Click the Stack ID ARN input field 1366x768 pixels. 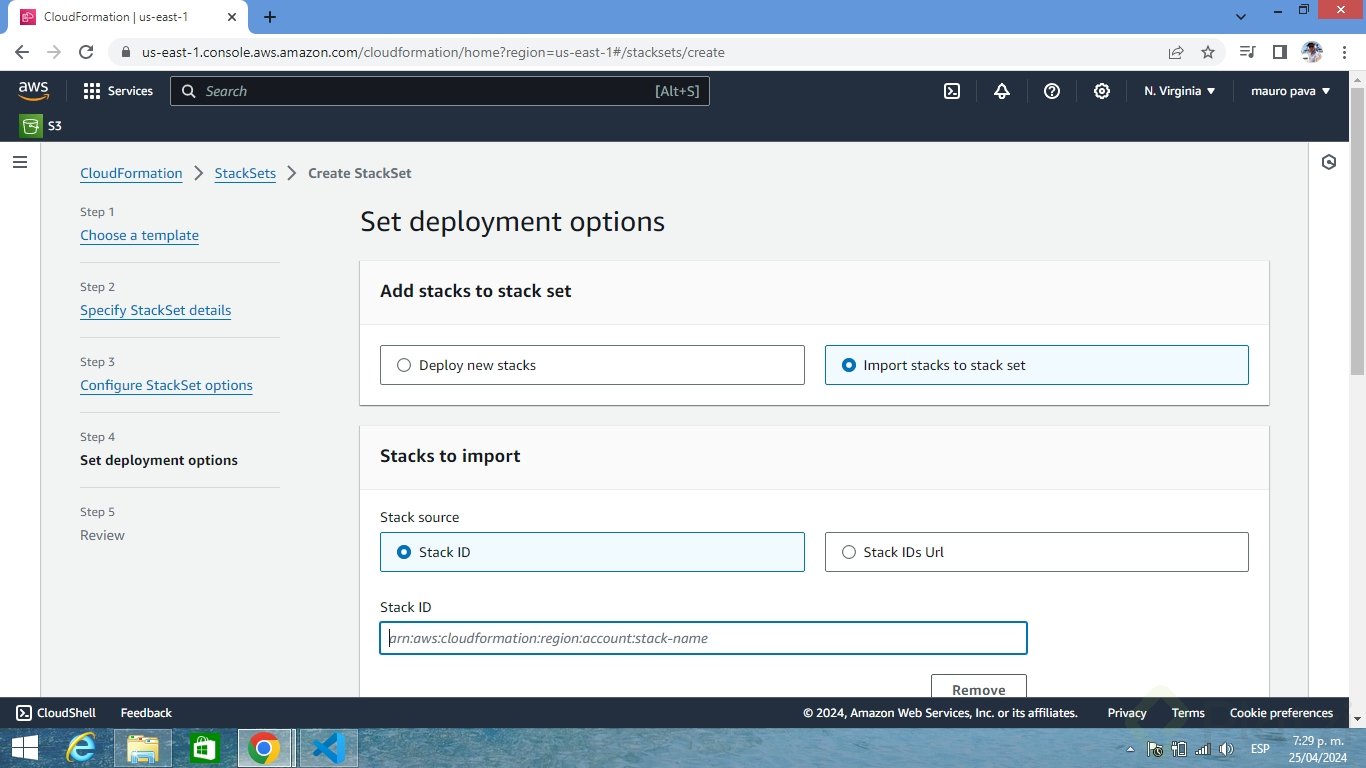(x=703, y=638)
